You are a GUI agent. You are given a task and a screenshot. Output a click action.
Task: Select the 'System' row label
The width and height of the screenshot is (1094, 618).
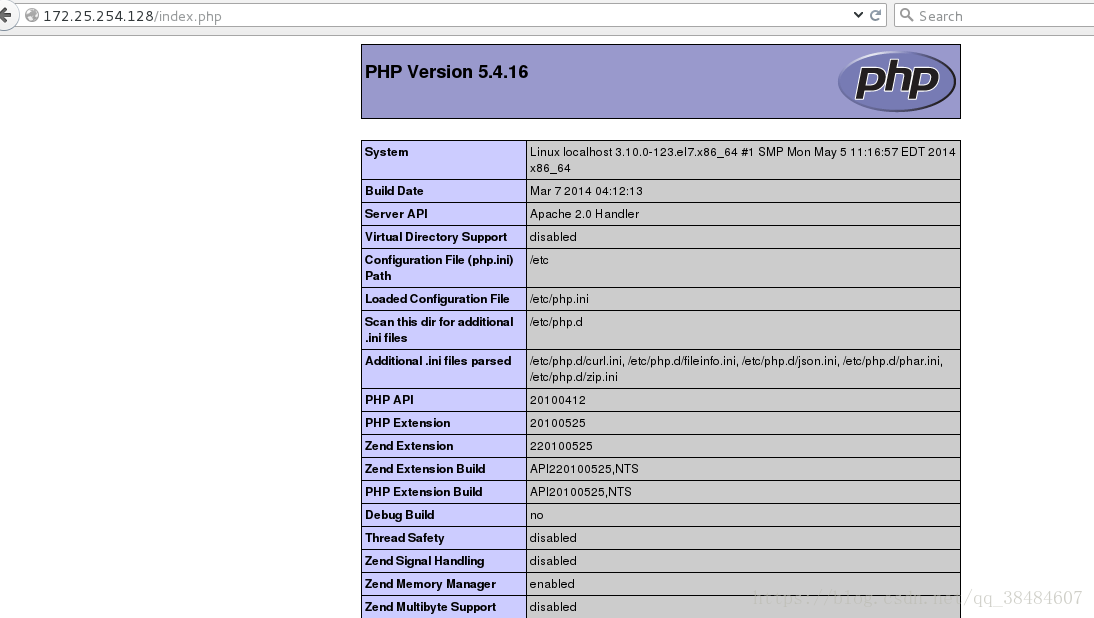[387, 152]
